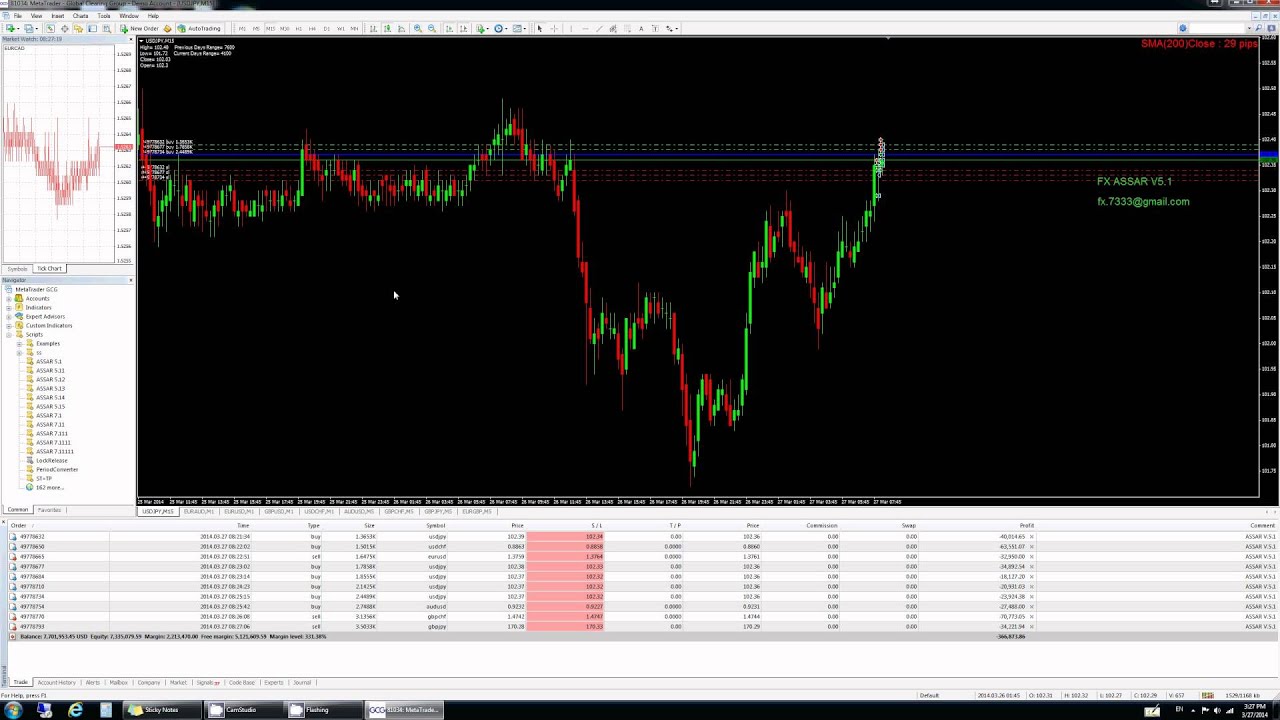1280x720 pixels.
Task: Select the vertical line drawing tool
Action: [571, 28]
